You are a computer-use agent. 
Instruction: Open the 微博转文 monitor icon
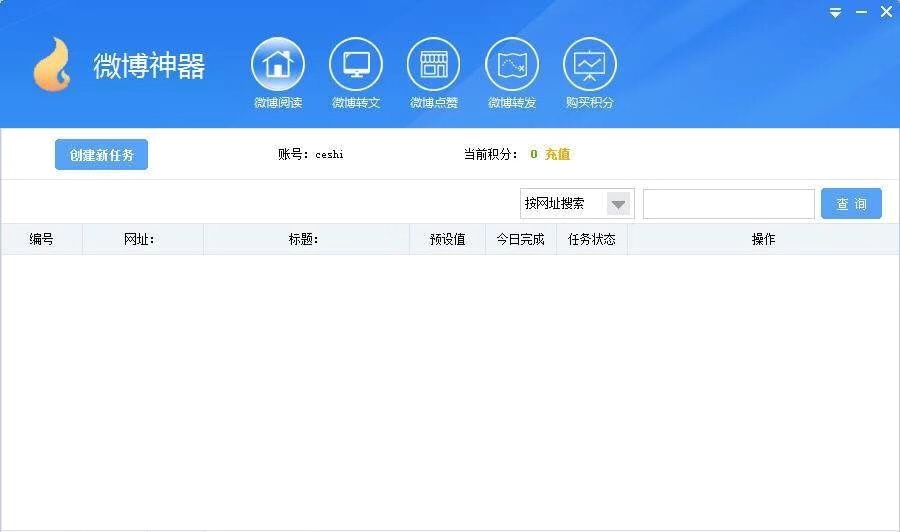tap(356, 64)
